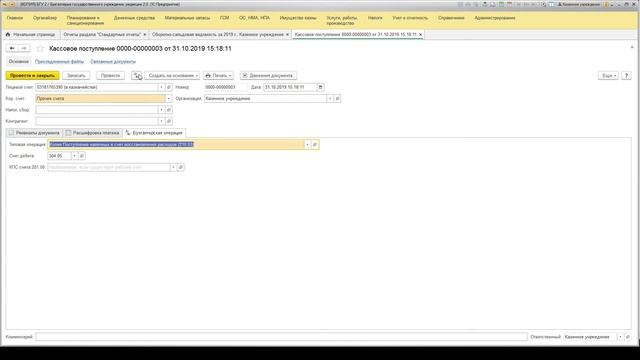Image resolution: width=640 pixels, height=360 pixels.
Task: Click the Записать button
Action: [76, 76]
